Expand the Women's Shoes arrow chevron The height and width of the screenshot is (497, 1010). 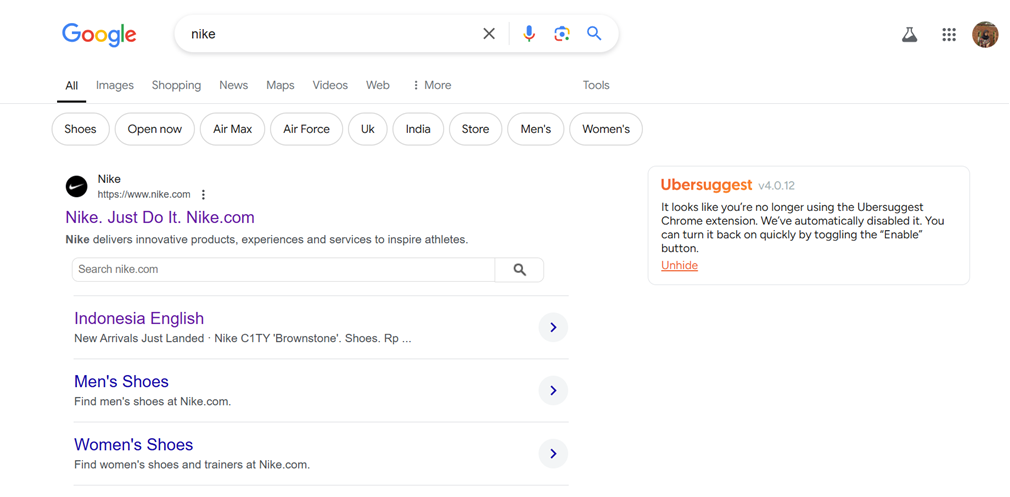pos(553,454)
